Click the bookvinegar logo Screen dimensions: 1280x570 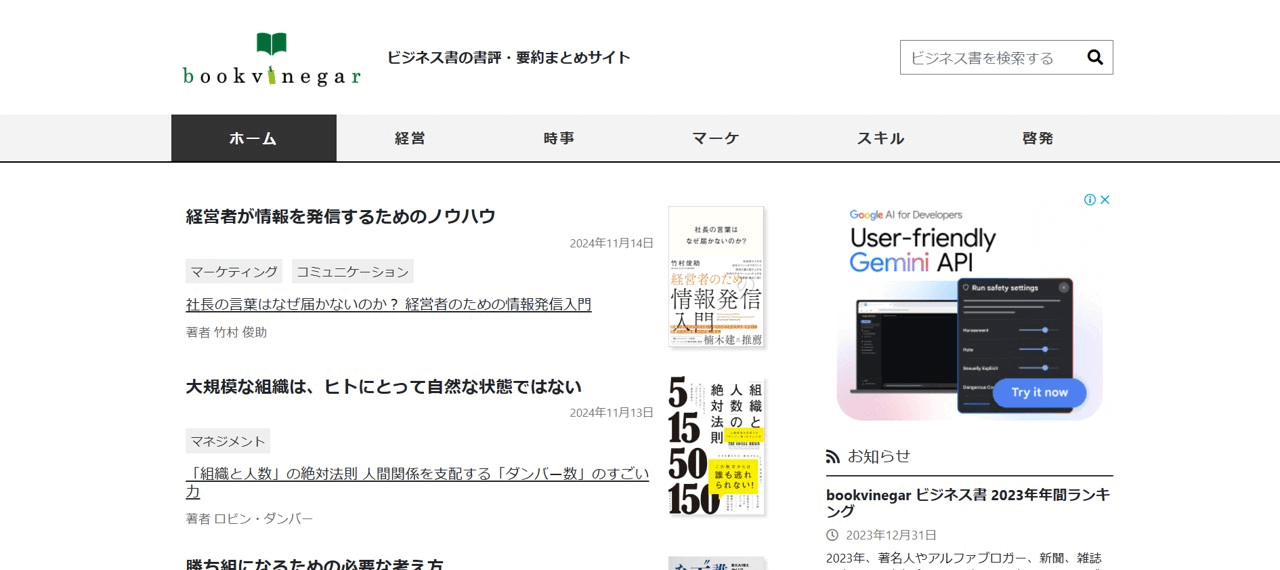pos(271,59)
